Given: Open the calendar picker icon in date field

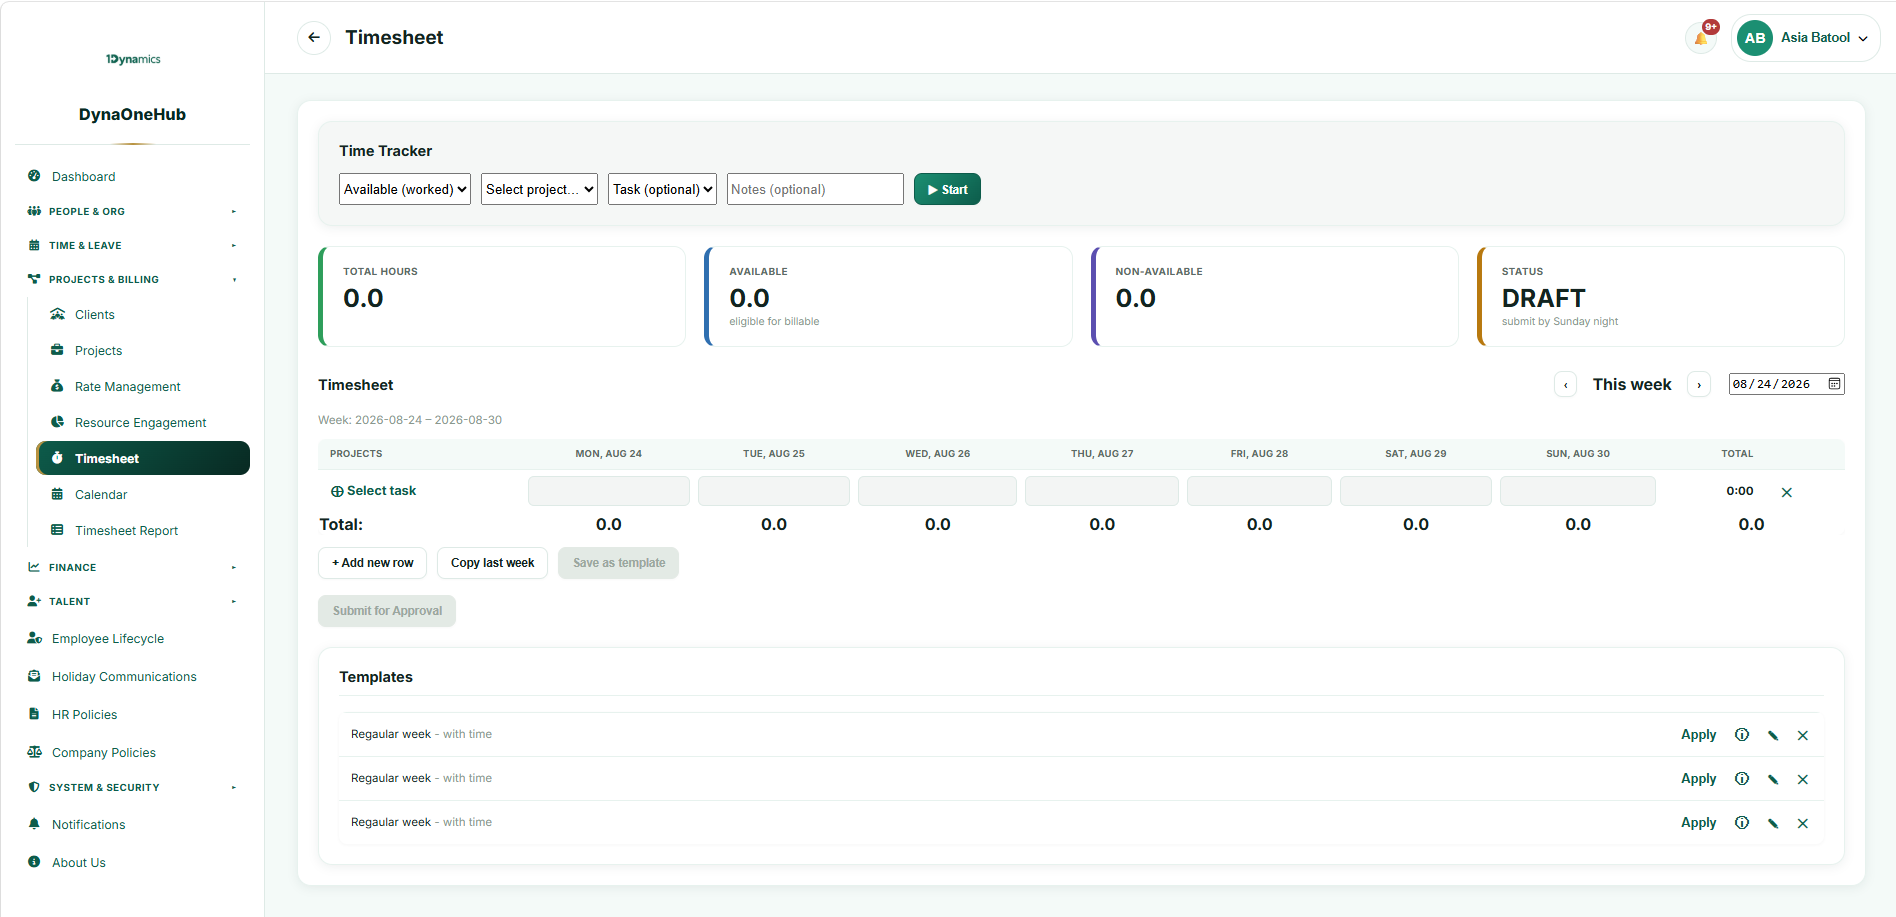Looking at the screenshot, I should [x=1834, y=384].
